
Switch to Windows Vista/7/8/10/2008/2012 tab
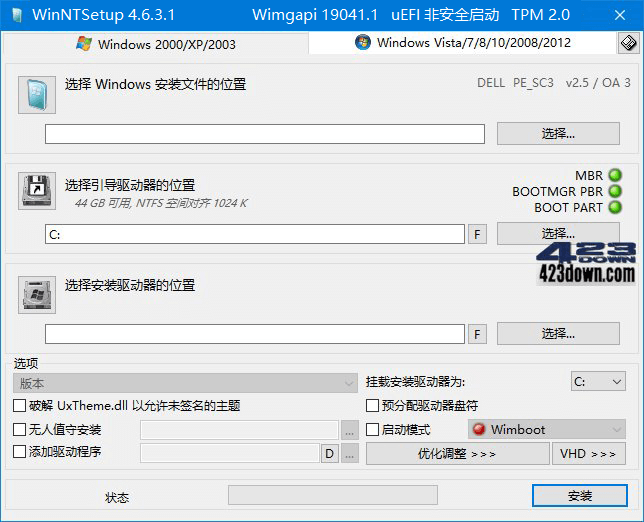462,43
